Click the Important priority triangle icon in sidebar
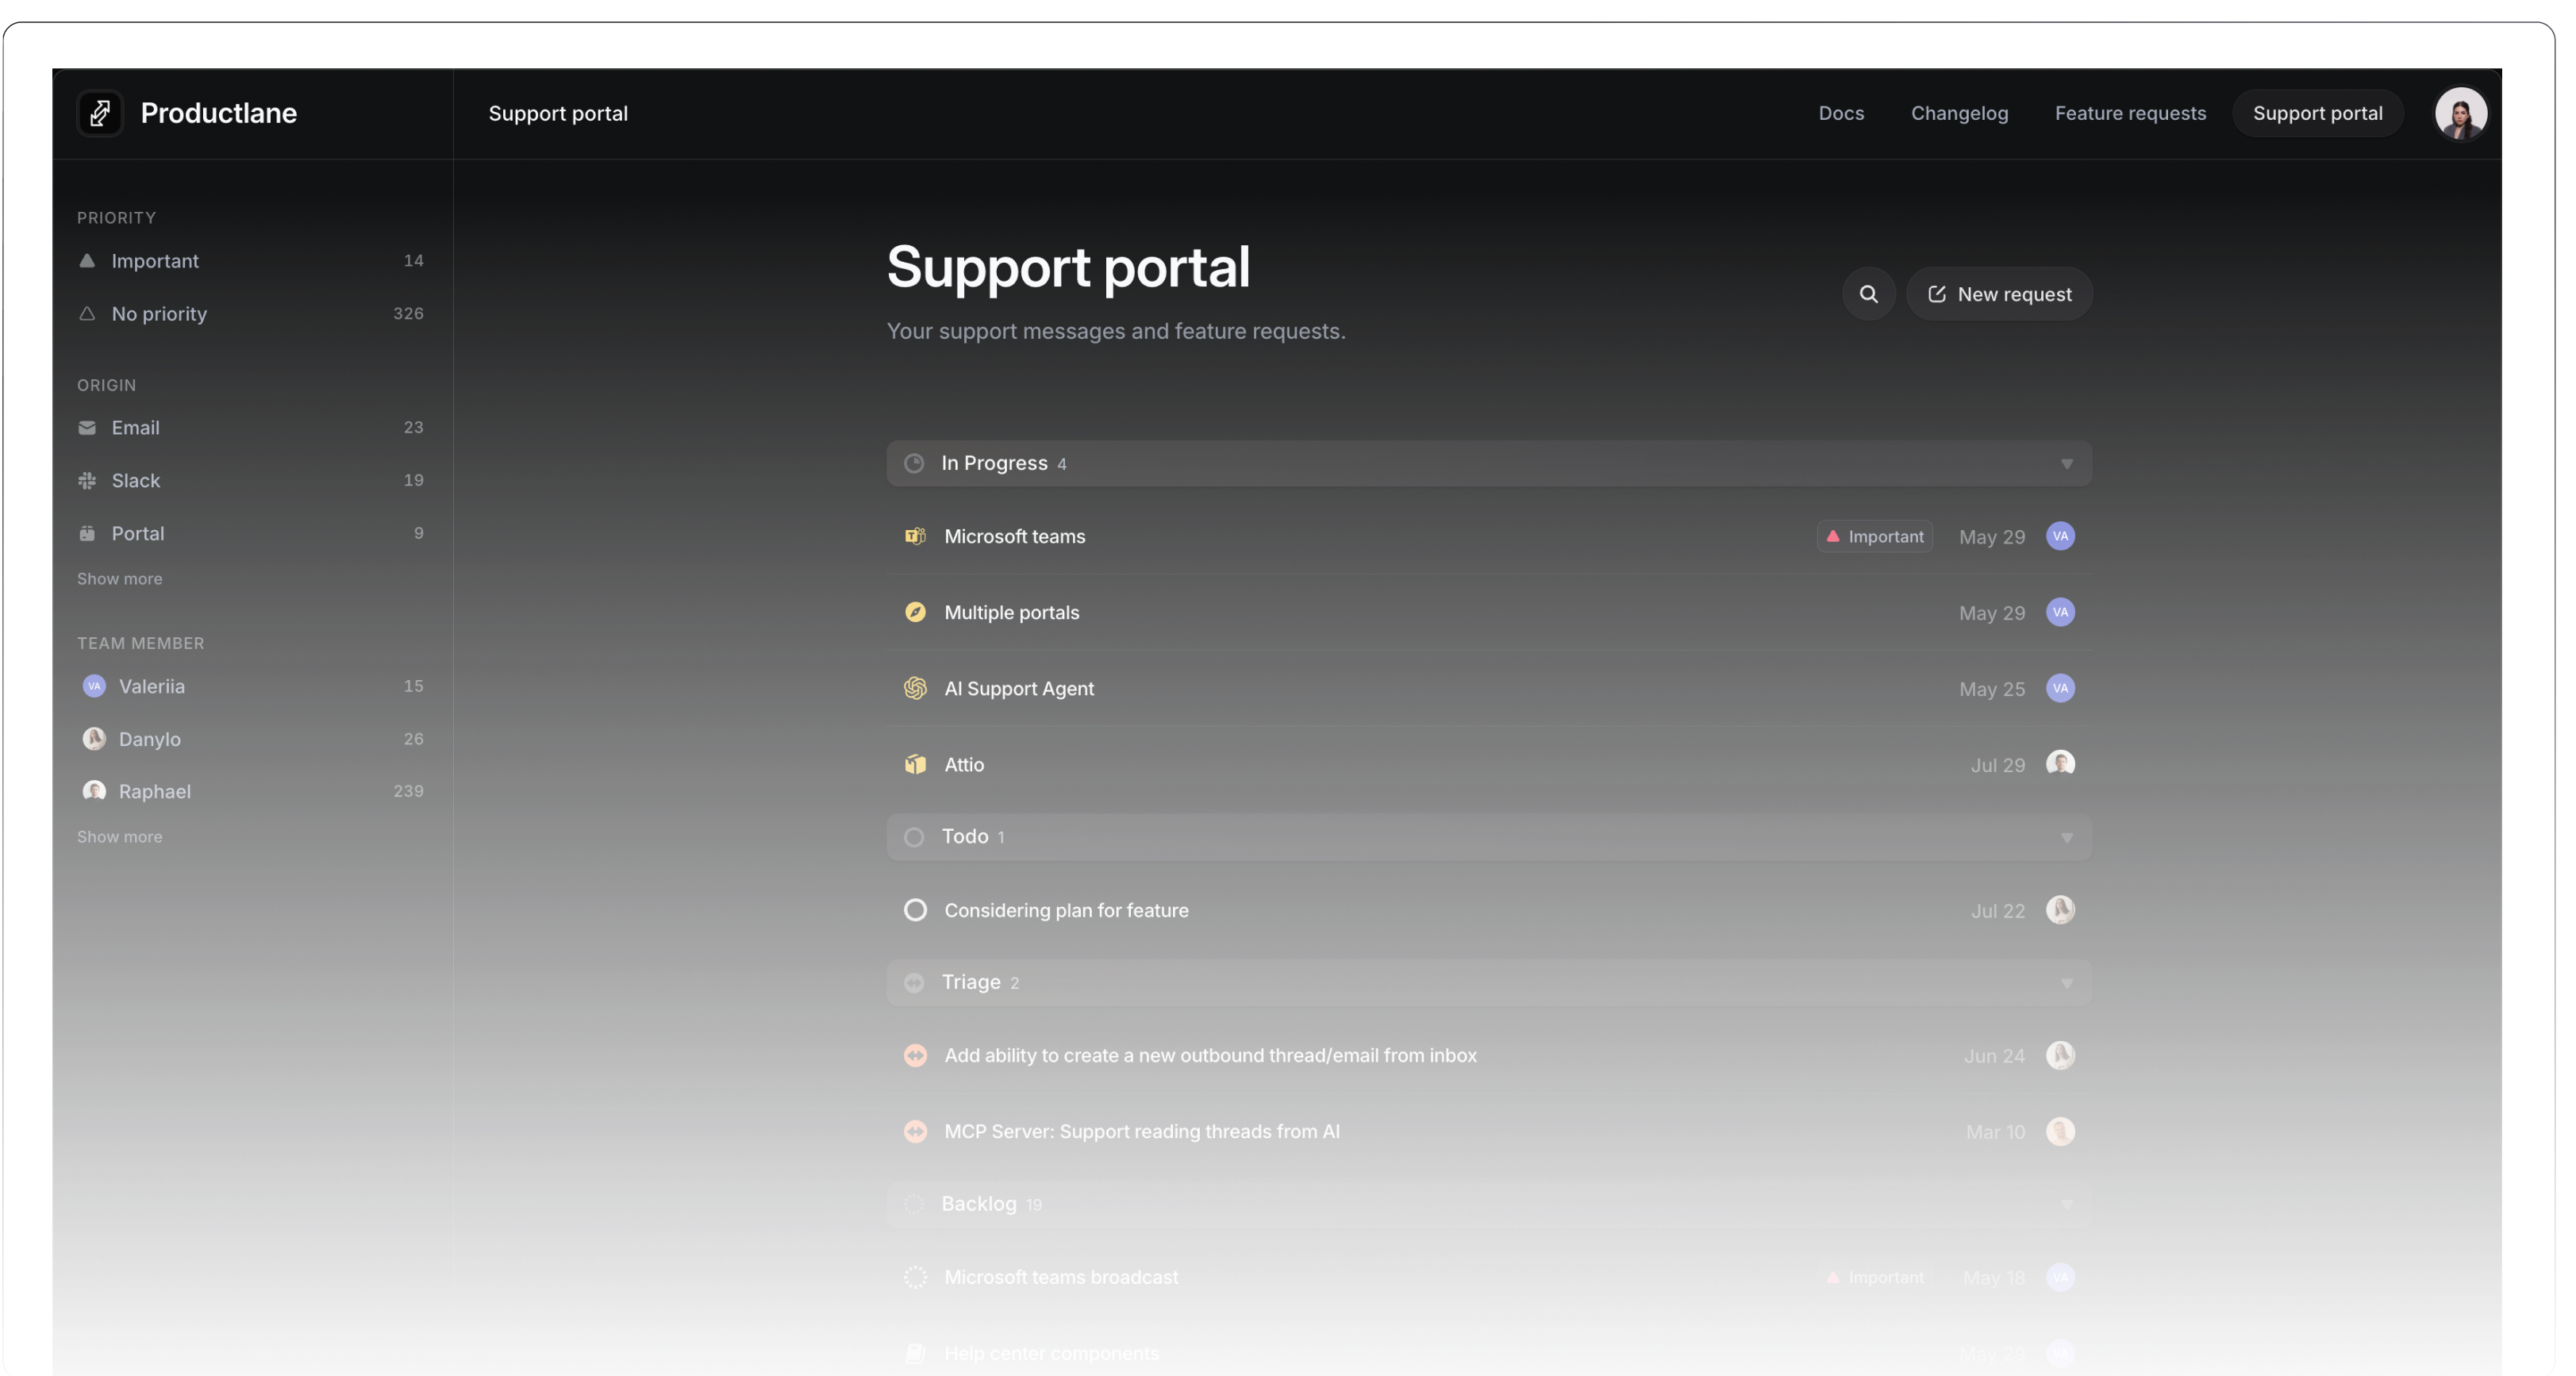The width and height of the screenshot is (2576, 1376). (x=87, y=261)
